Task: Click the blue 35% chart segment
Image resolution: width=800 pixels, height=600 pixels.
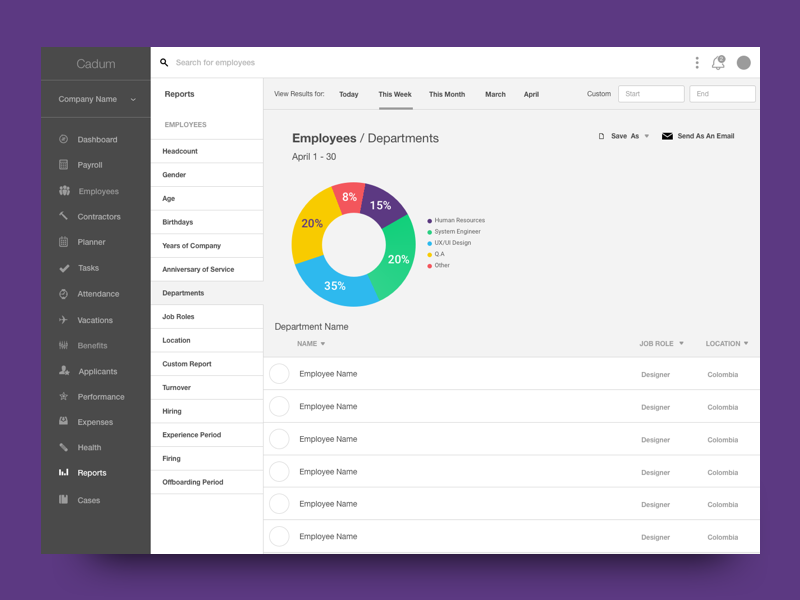Action: 334,286
